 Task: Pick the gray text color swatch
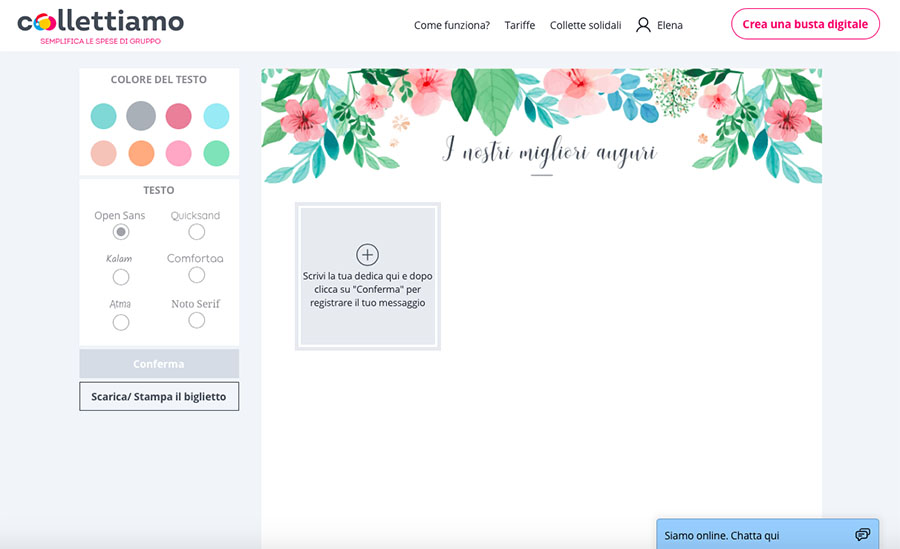coord(141,116)
